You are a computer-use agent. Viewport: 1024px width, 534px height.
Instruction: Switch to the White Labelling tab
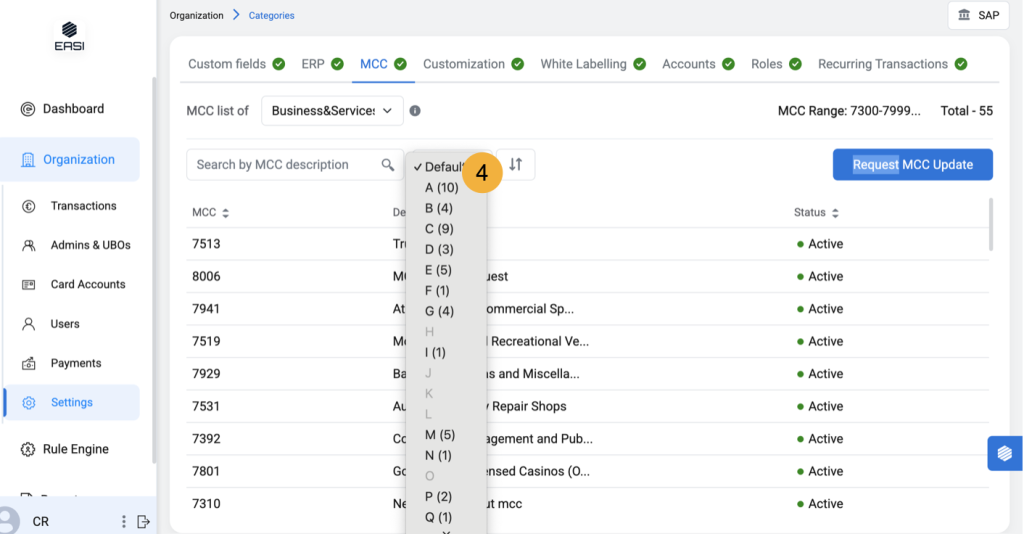(583, 64)
